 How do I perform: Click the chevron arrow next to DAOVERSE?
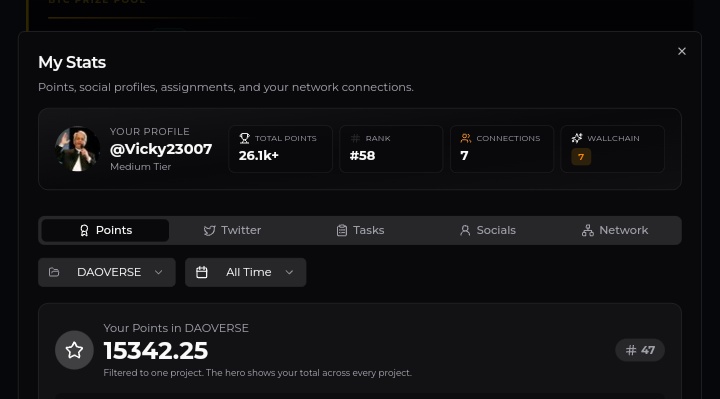tap(158, 272)
